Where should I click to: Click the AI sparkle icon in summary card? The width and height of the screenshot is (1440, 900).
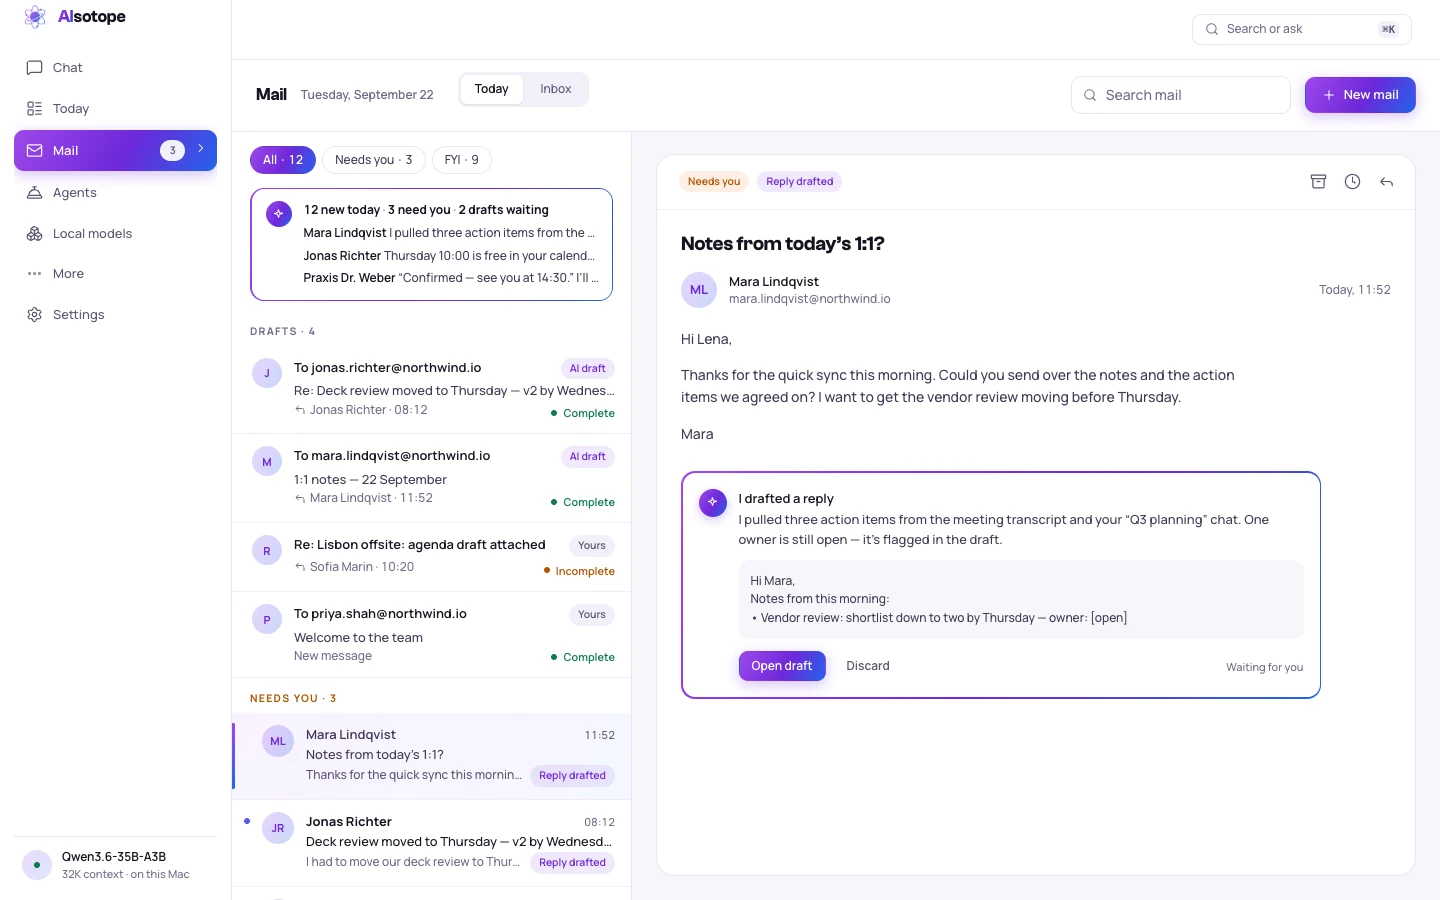[279, 213]
